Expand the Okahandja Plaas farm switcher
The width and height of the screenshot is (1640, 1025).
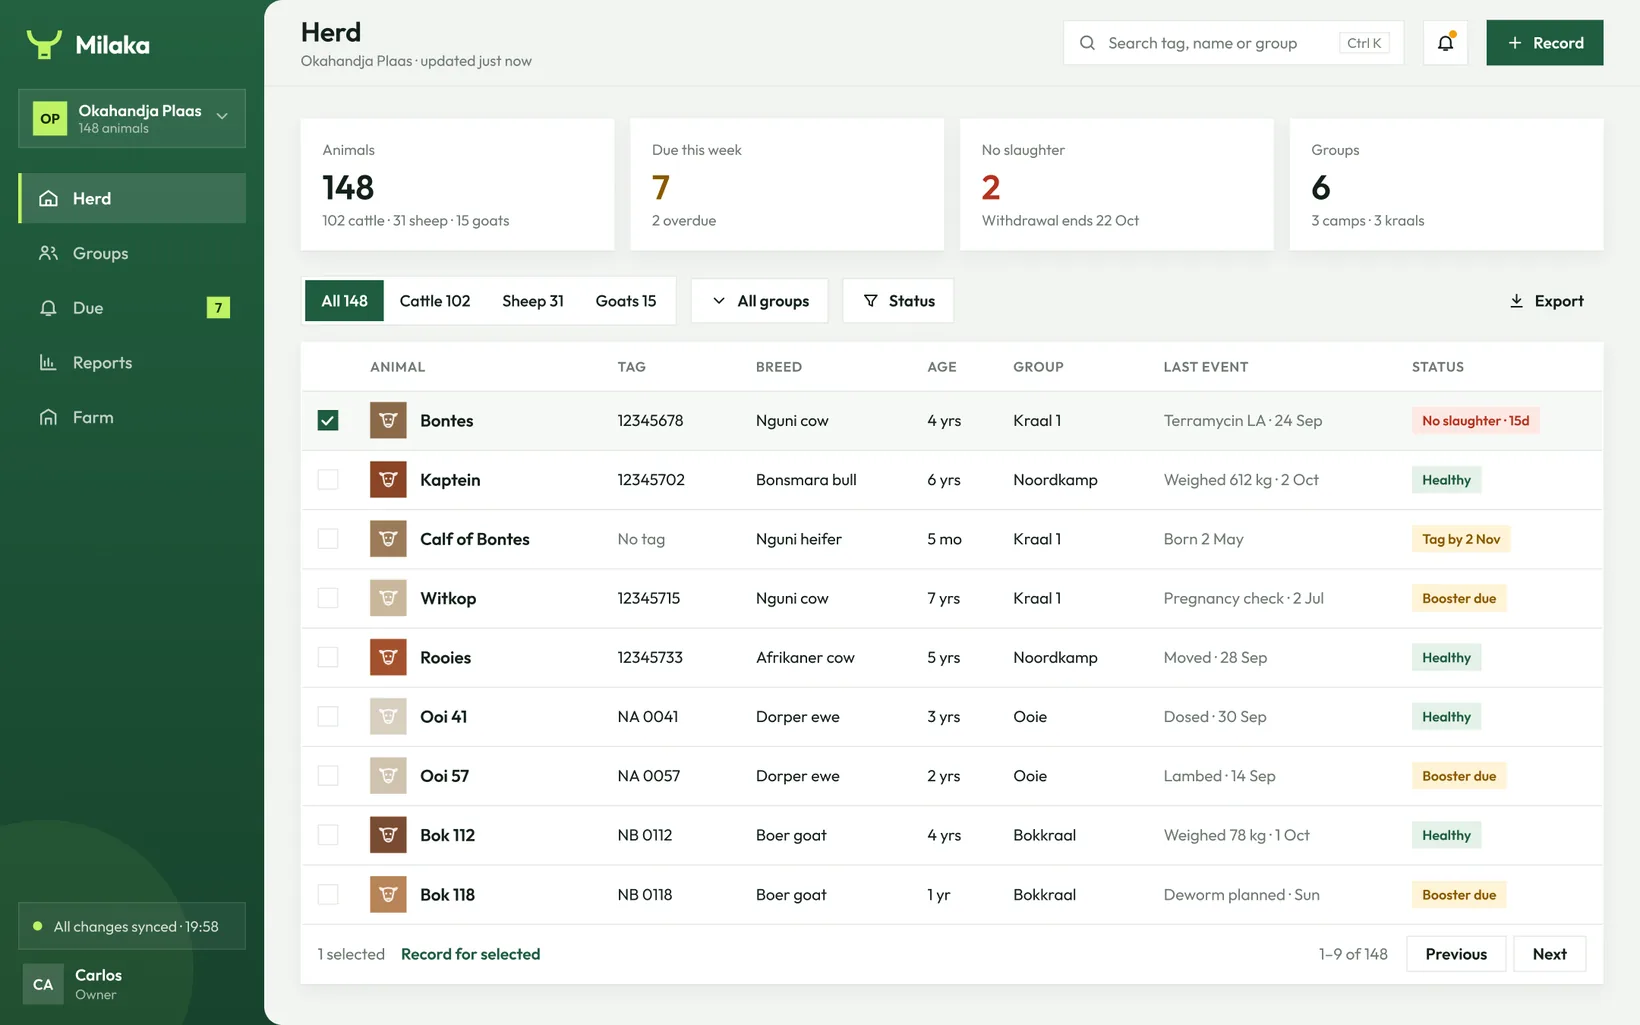click(132, 118)
